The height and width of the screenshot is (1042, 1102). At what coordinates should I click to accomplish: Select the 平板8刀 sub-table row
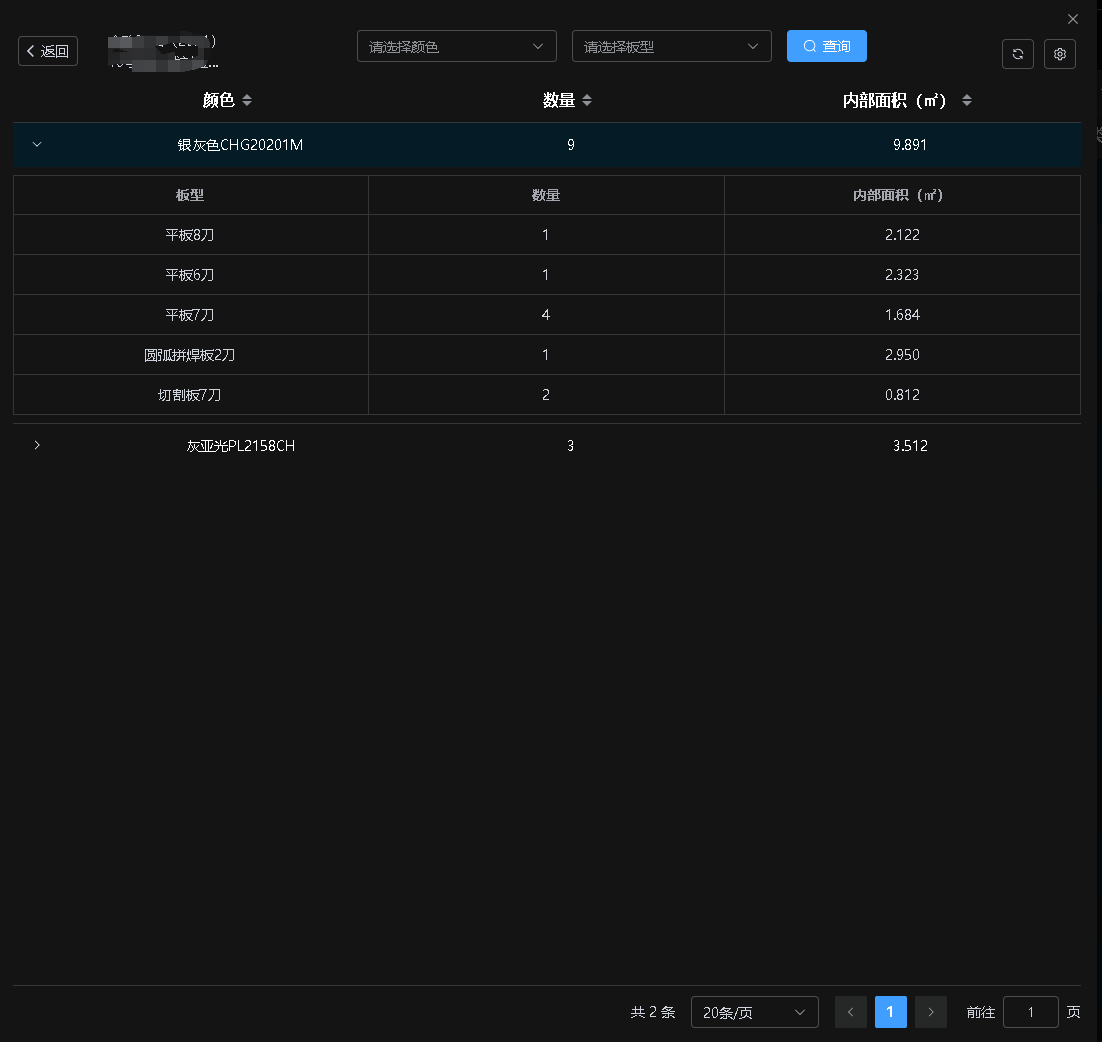(x=547, y=235)
